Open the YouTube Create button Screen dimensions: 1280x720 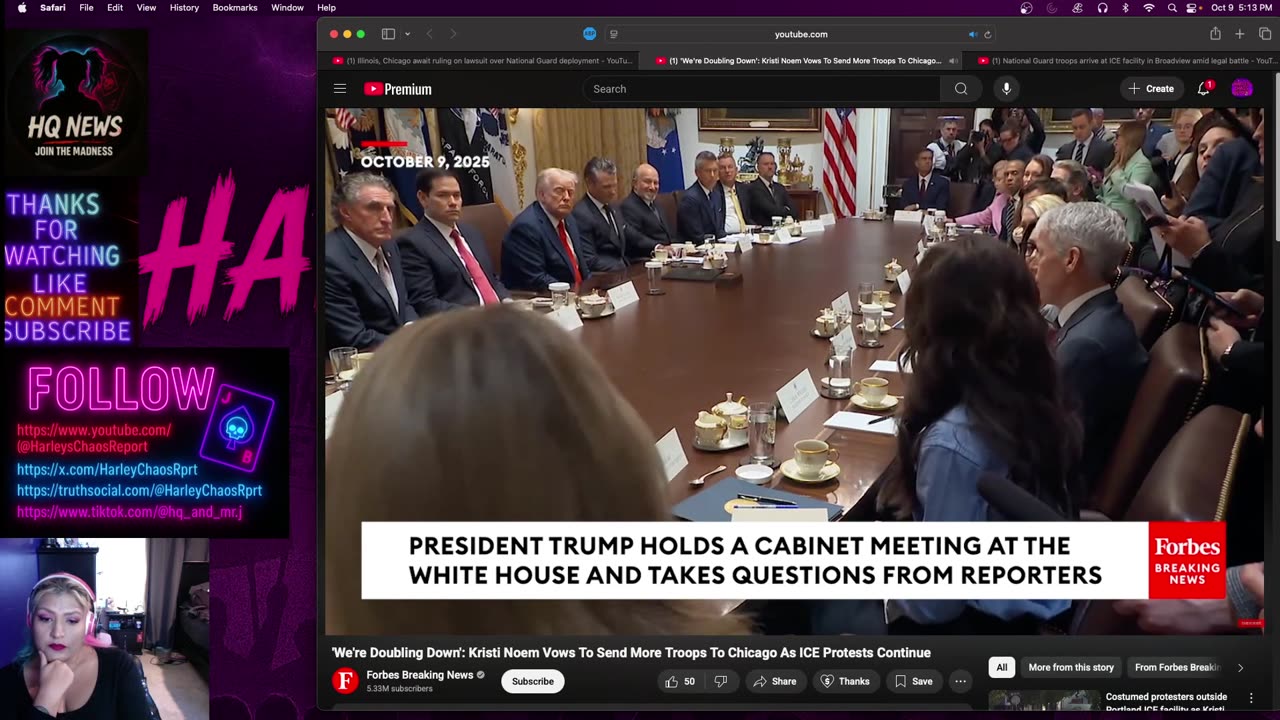1151,89
